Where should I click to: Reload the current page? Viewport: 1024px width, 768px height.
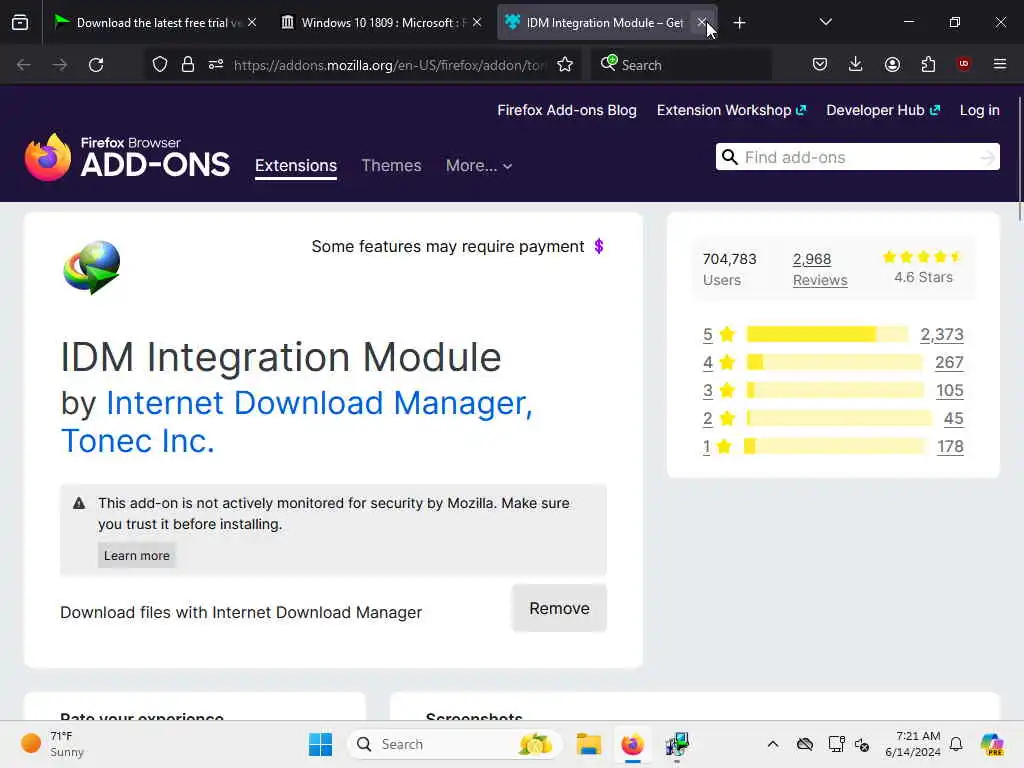click(x=96, y=65)
